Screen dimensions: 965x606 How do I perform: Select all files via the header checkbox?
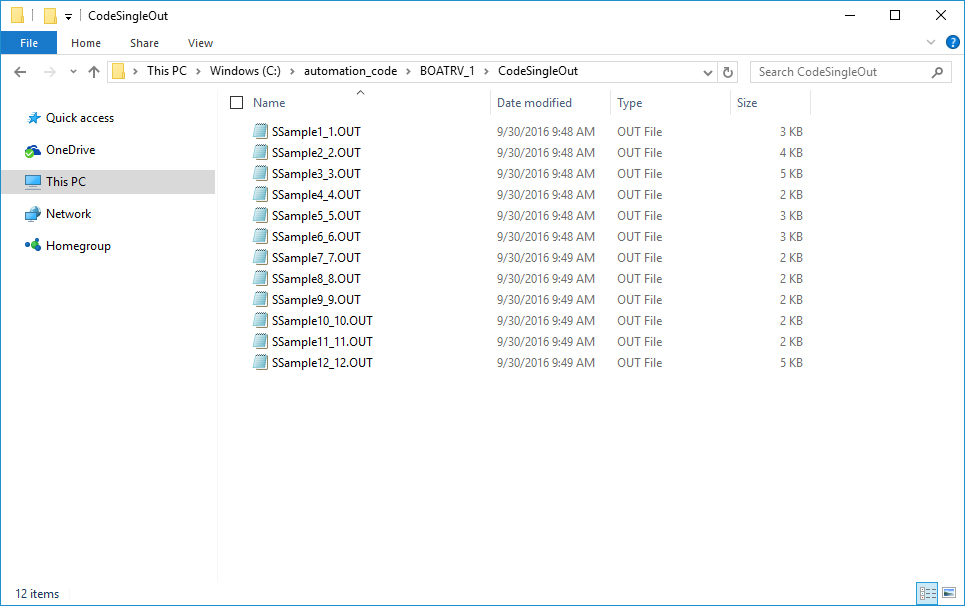(236, 102)
